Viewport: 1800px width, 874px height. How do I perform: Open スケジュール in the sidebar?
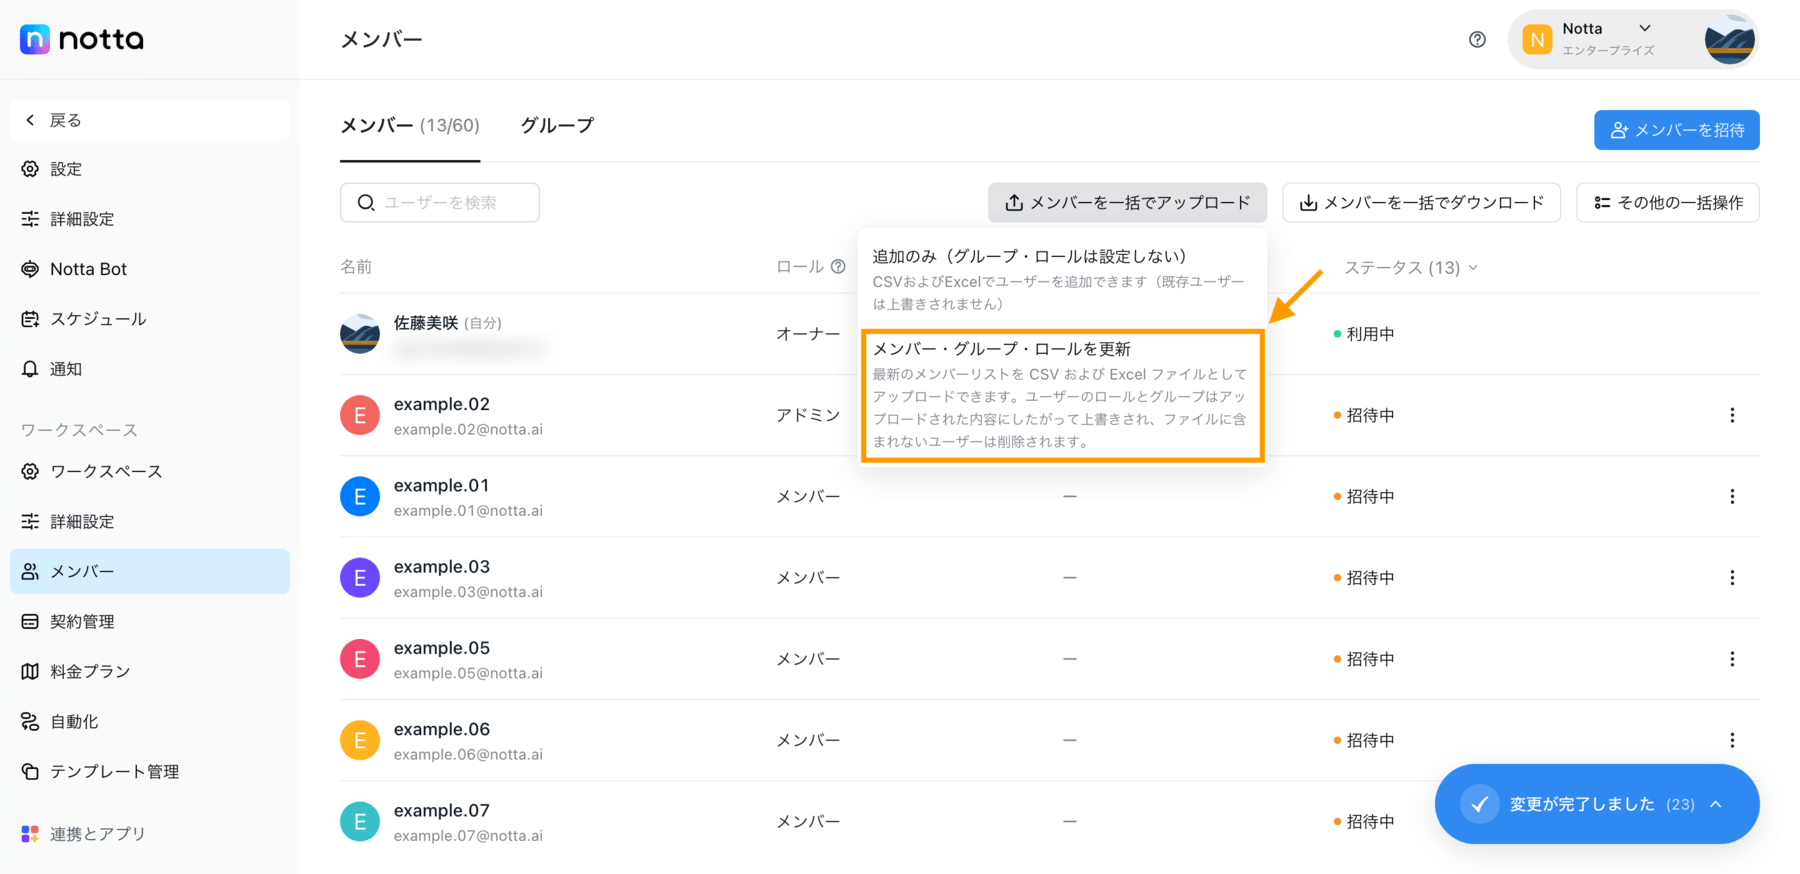pyautogui.click(x=150, y=319)
